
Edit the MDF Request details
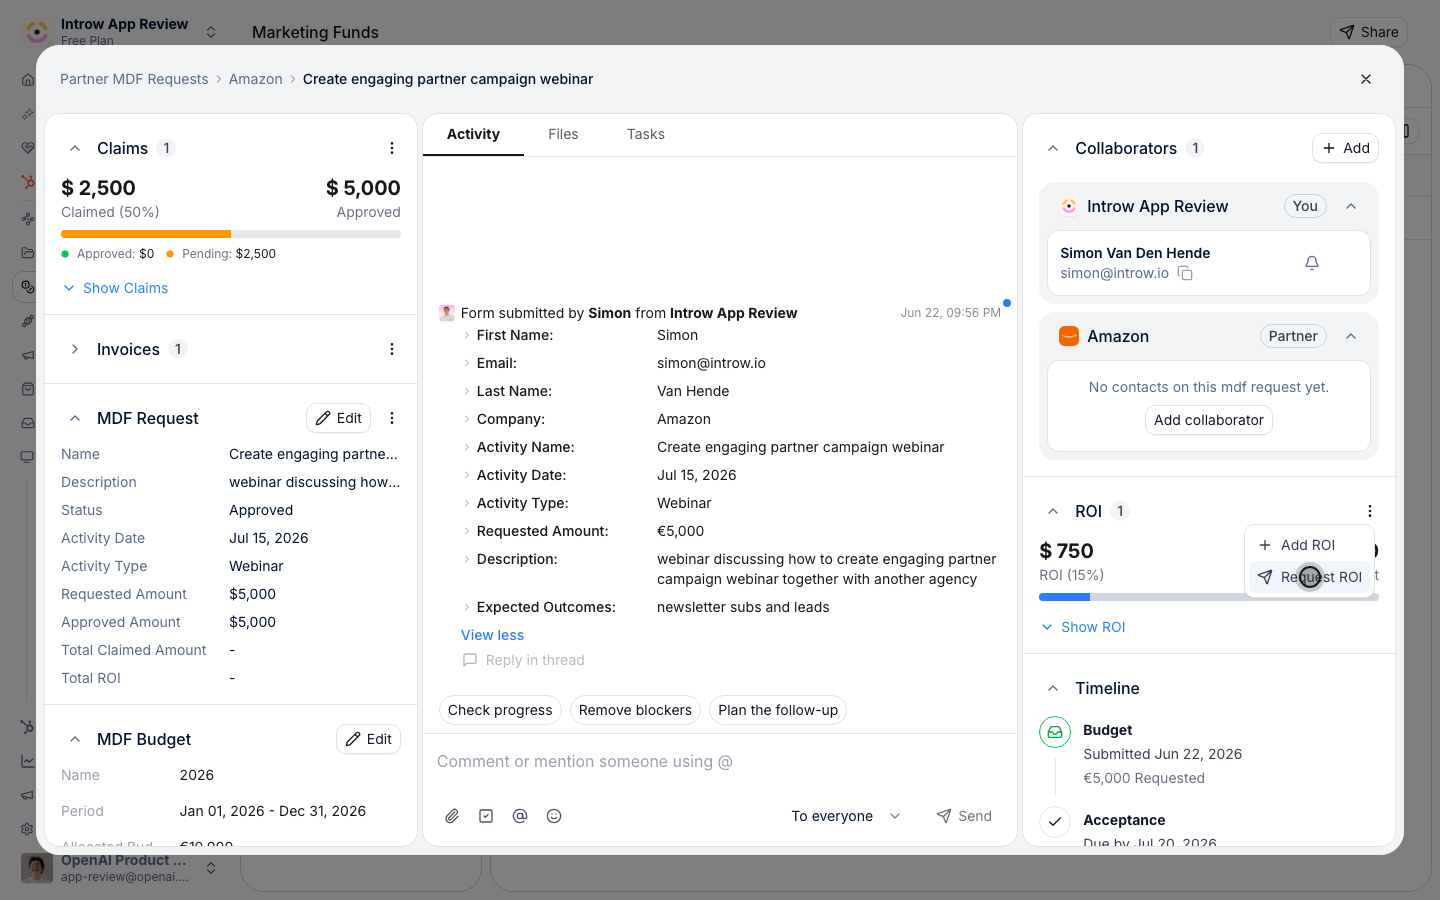(339, 418)
